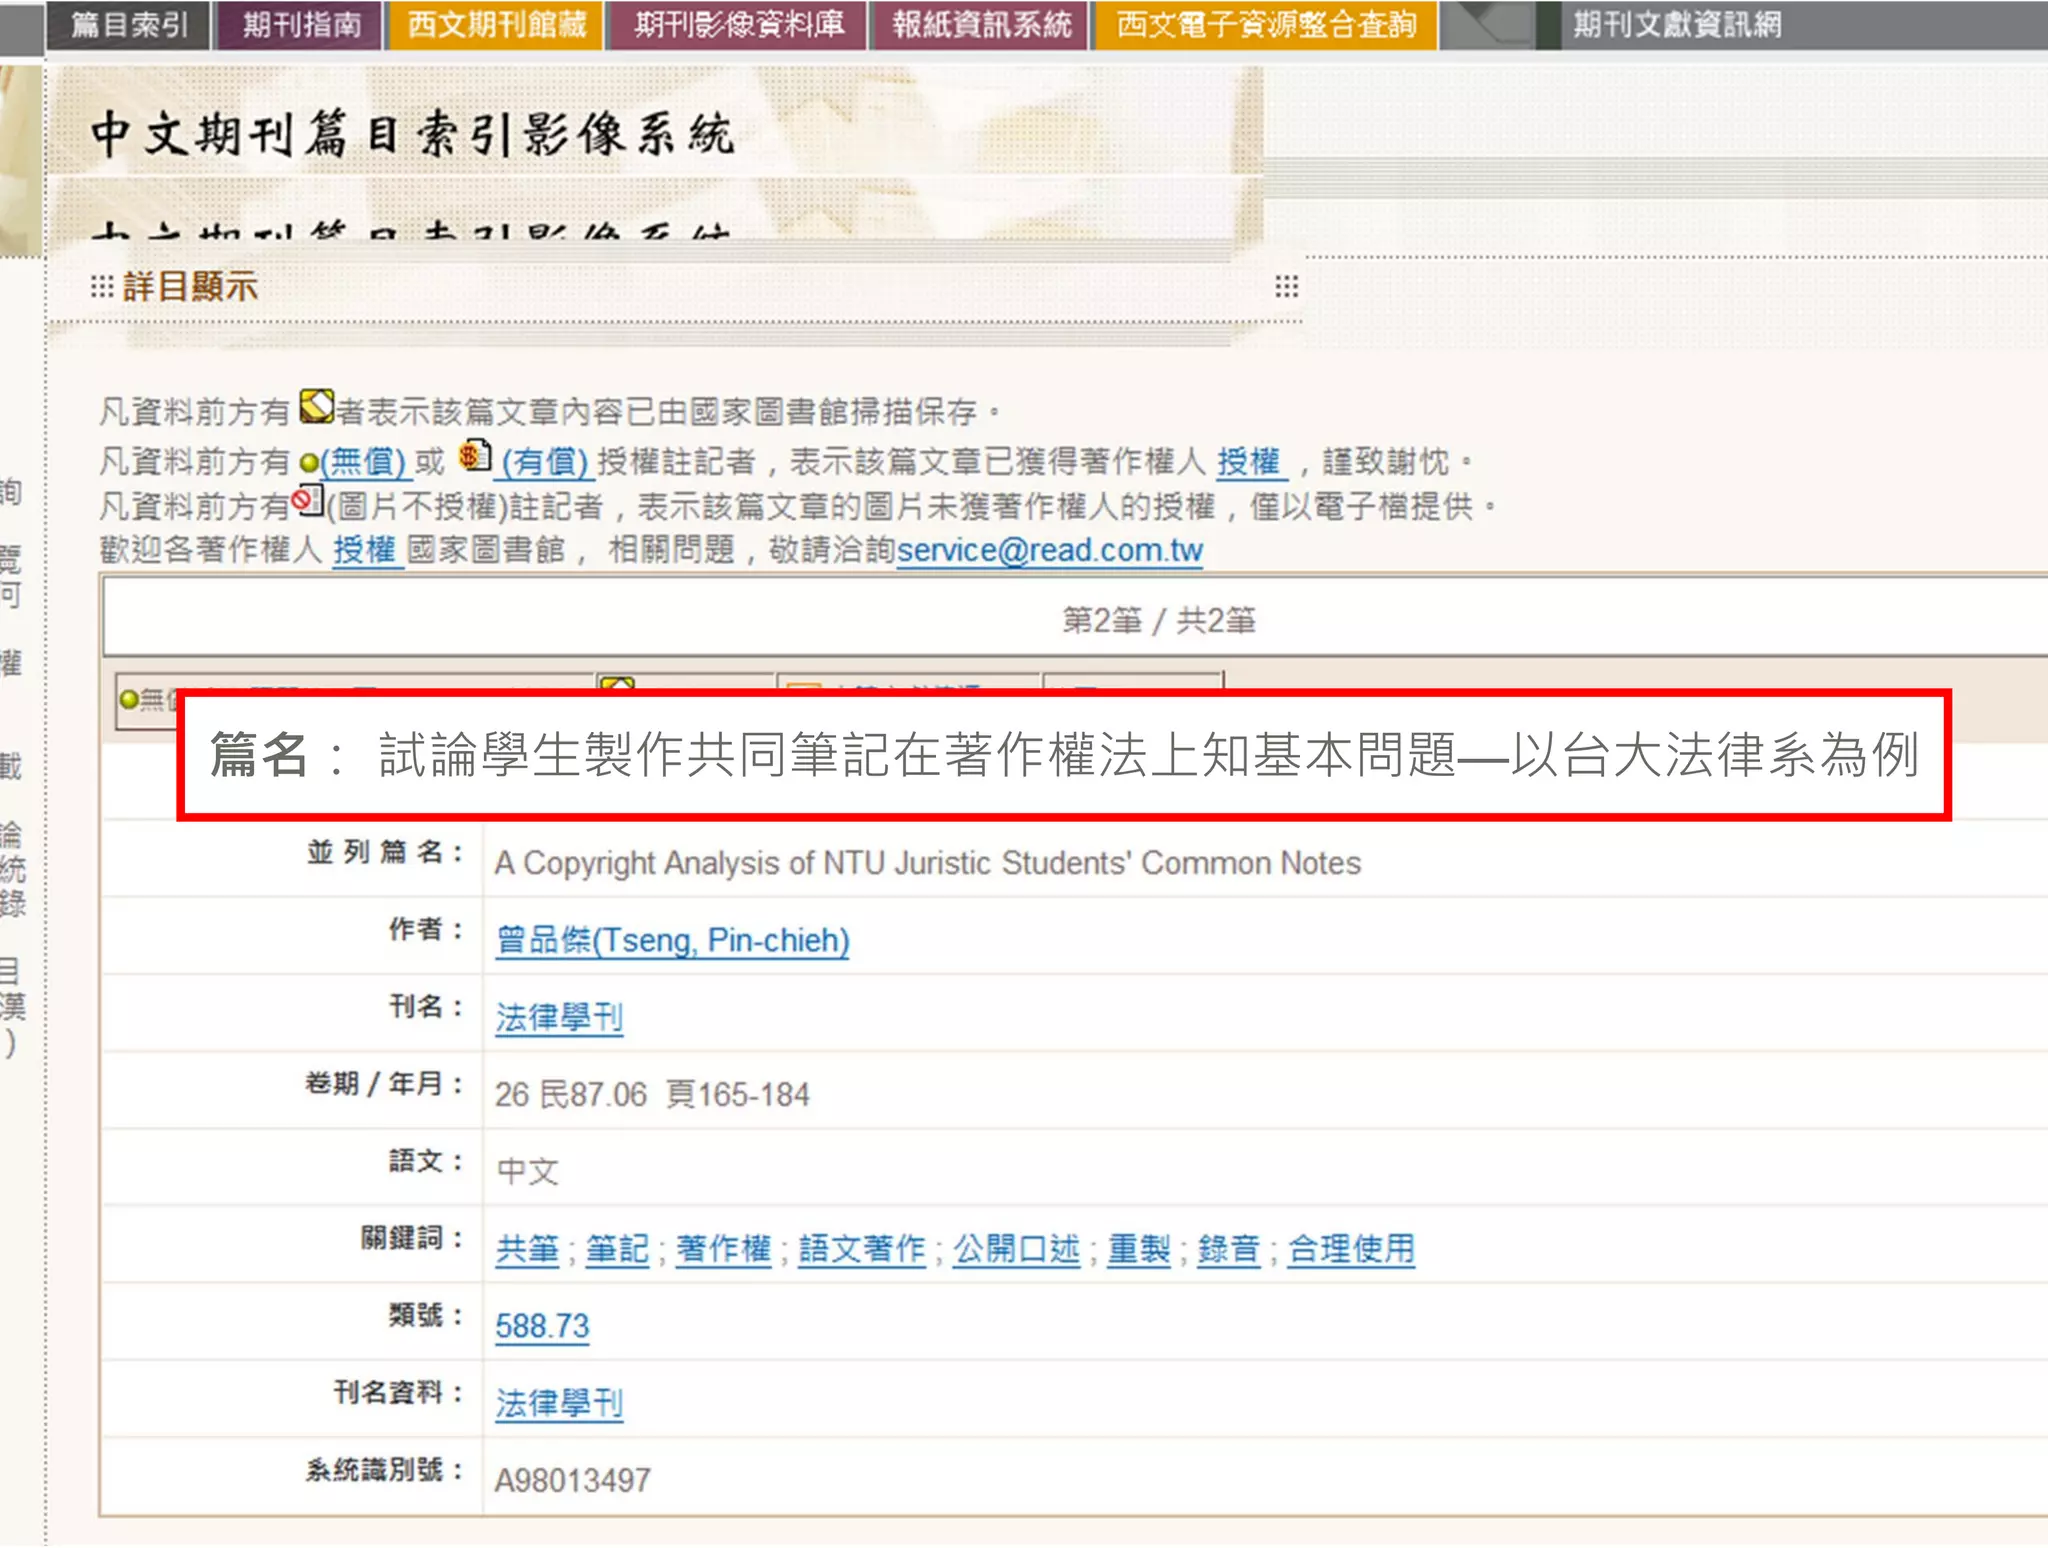Click the scanned-article notepad icon in legend
This screenshot has height=1548, width=2048.
(x=317, y=405)
